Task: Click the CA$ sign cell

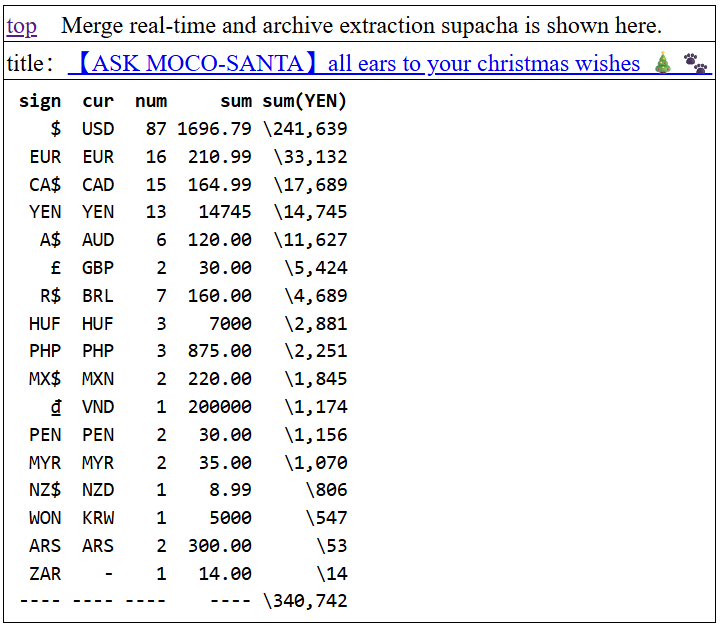Action: click(45, 185)
